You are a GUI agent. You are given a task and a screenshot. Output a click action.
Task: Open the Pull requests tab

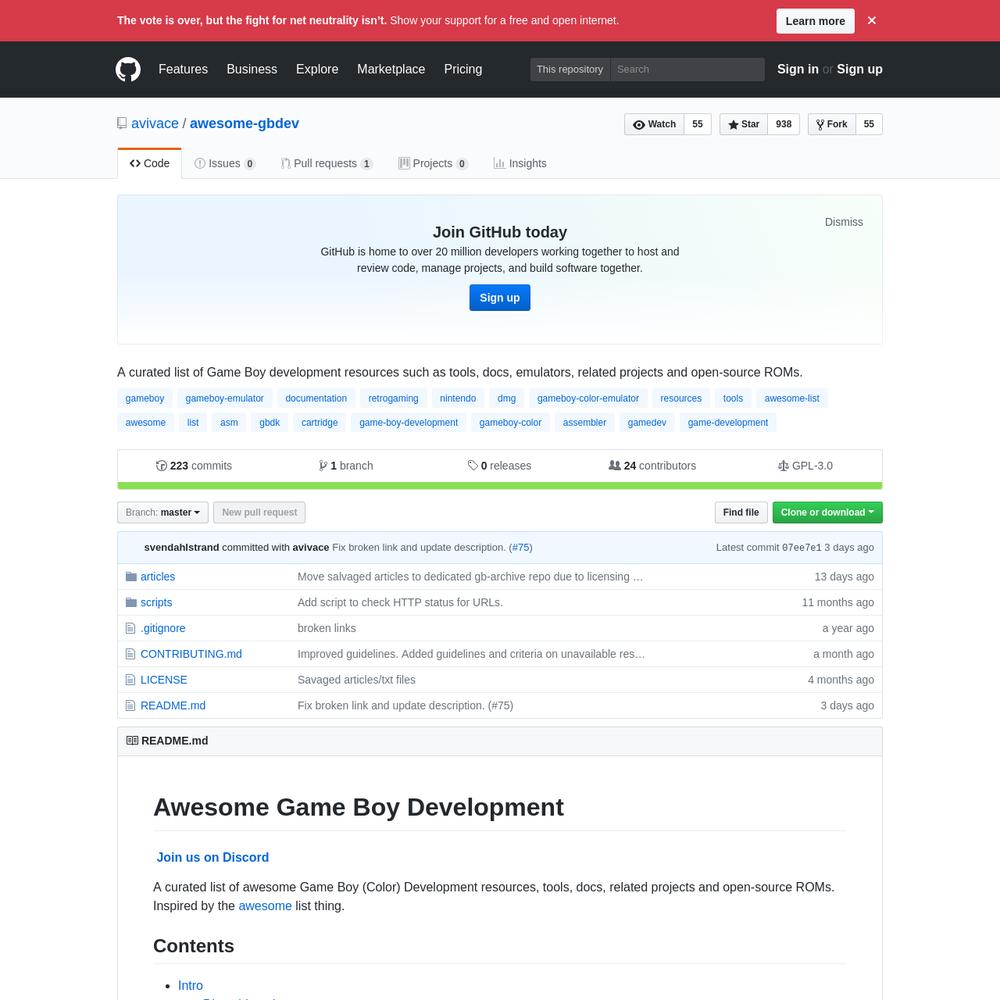pyautogui.click(x=327, y=163)
